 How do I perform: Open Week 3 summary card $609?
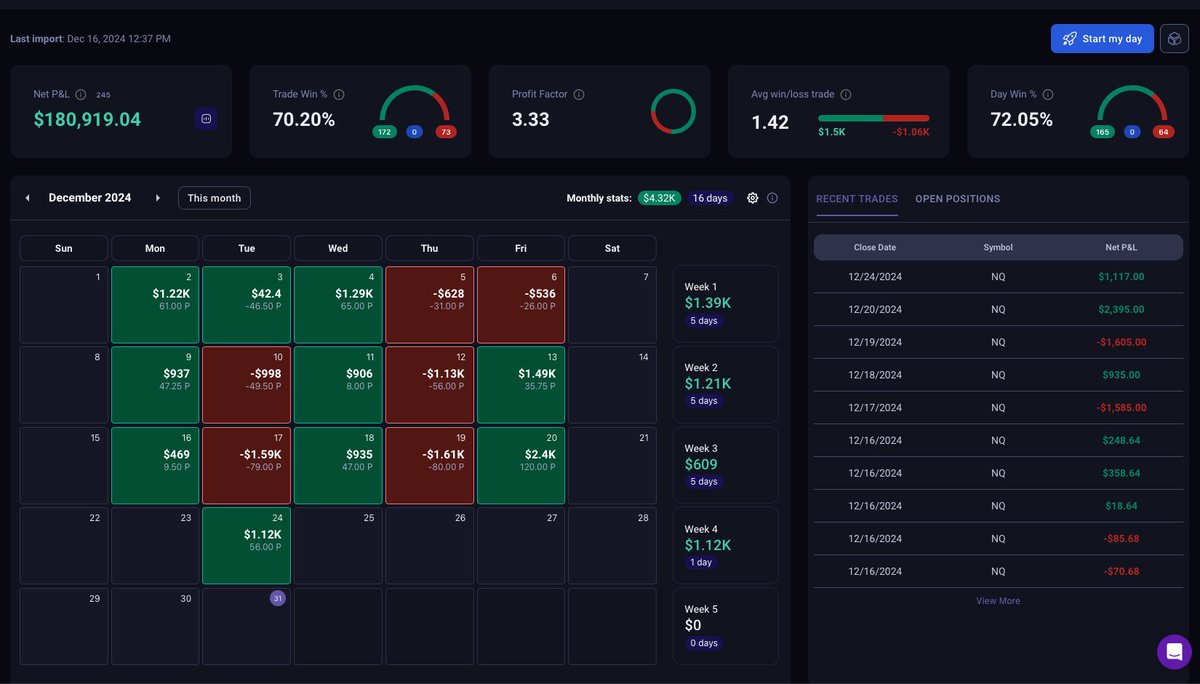(725, 466)
